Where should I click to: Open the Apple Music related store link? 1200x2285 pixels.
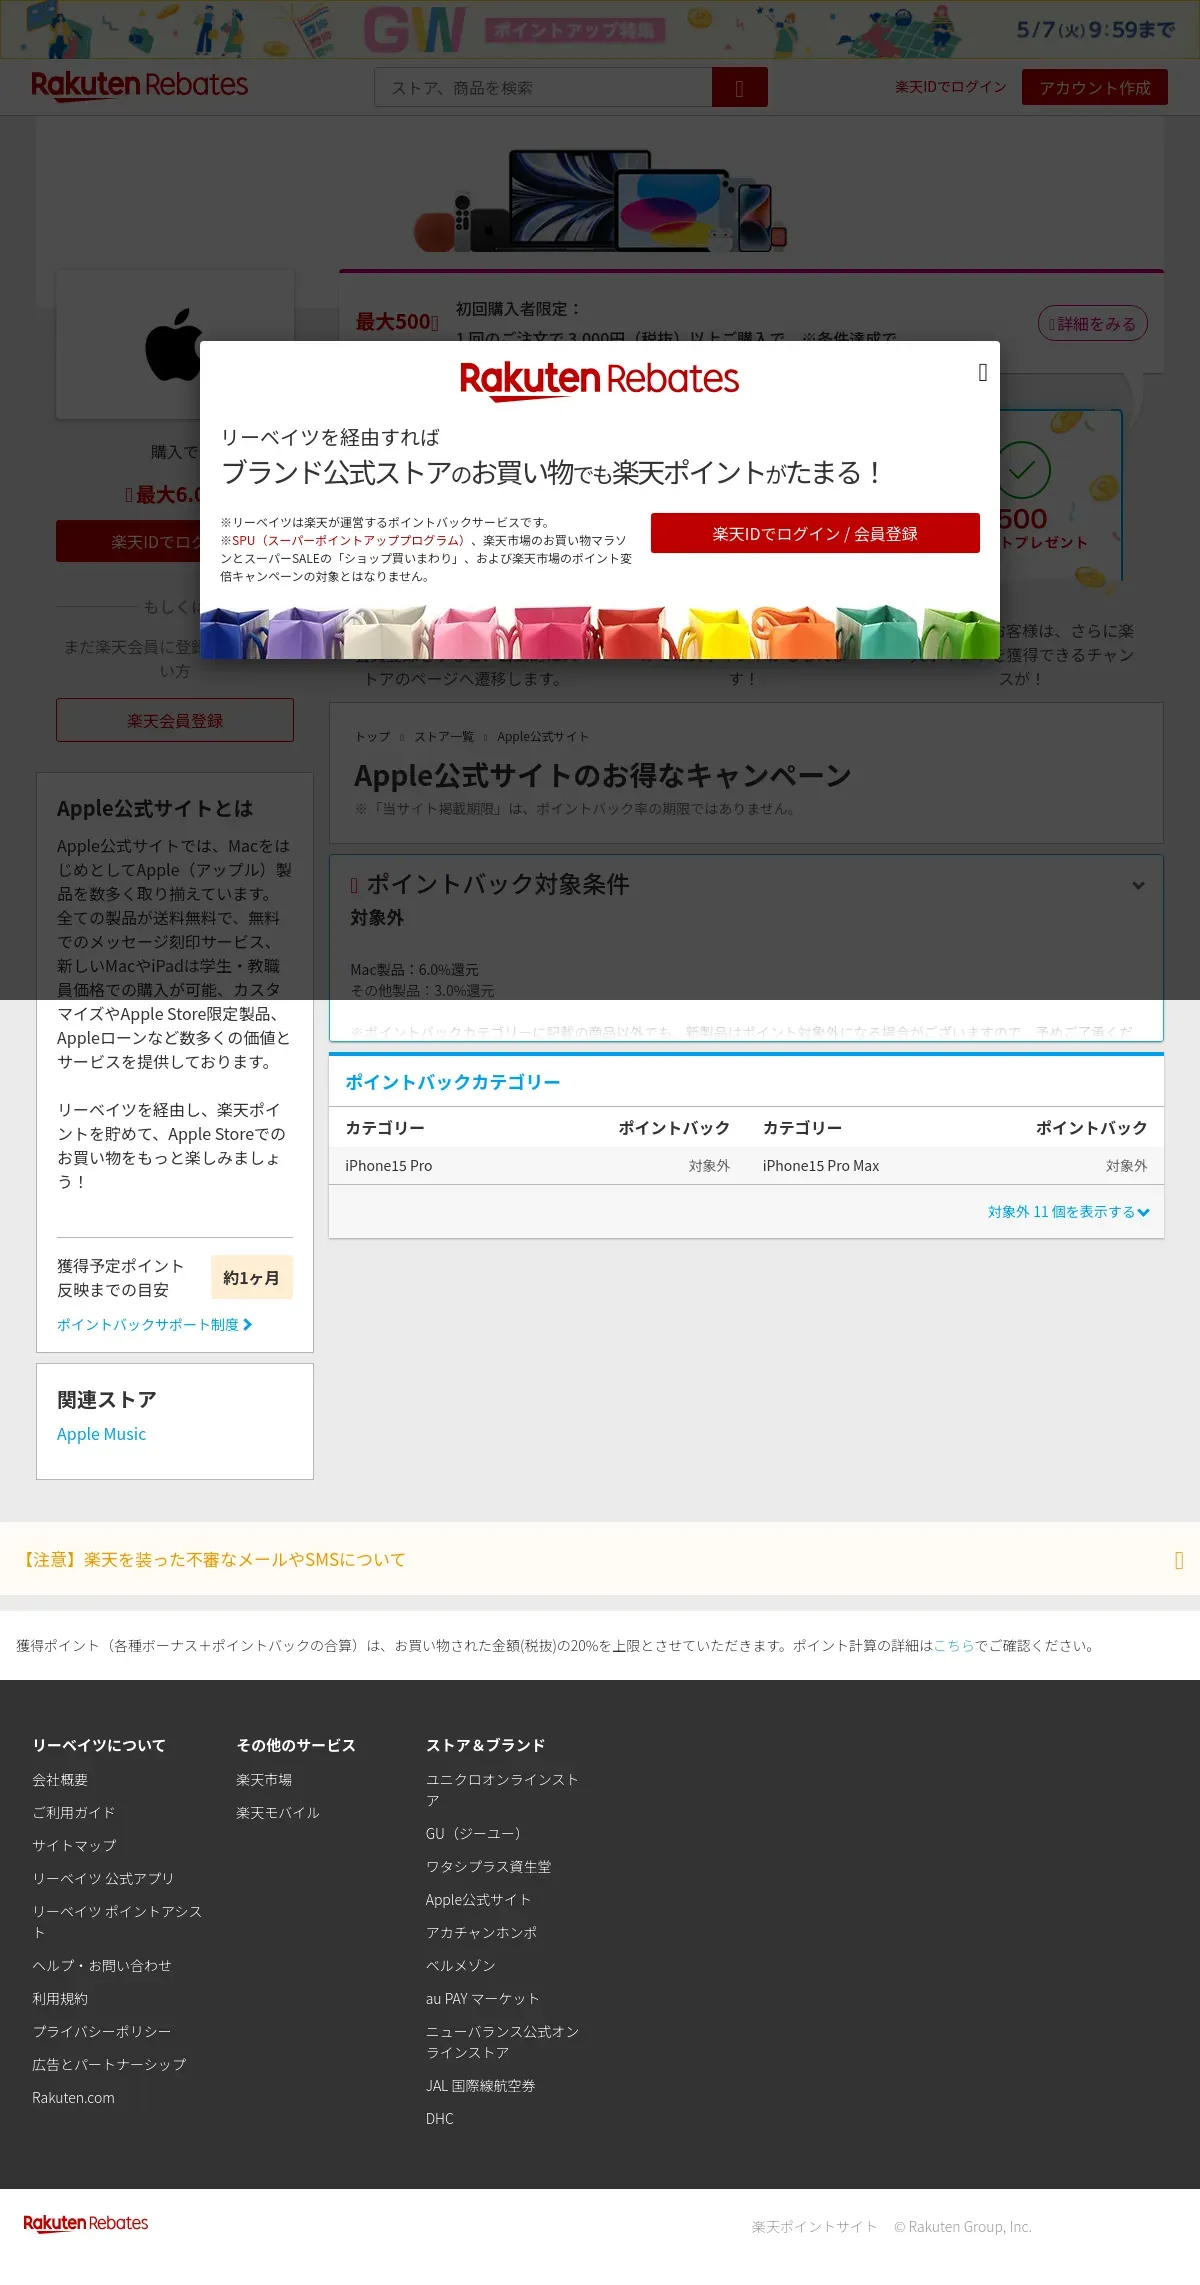click(101, 1434)
